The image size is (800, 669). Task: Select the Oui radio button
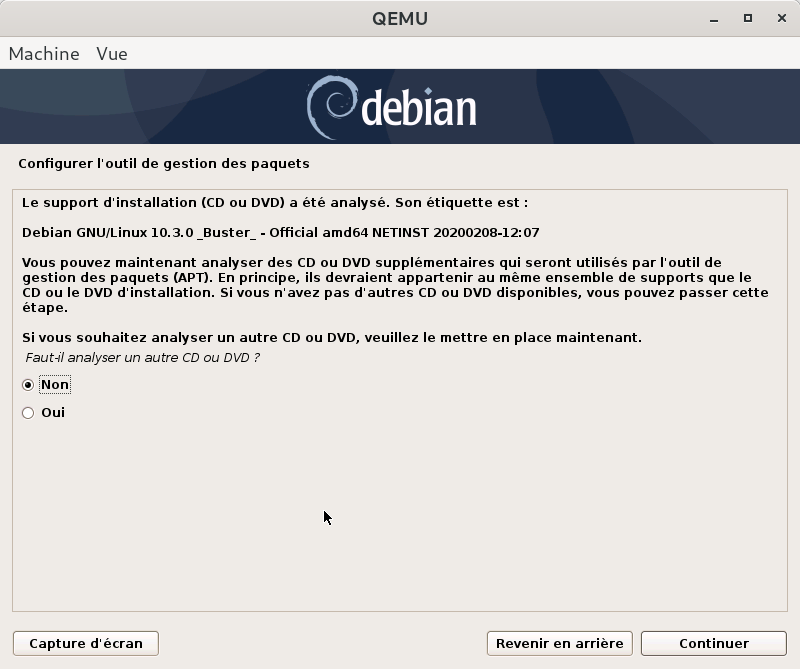[x=28, y=413]
